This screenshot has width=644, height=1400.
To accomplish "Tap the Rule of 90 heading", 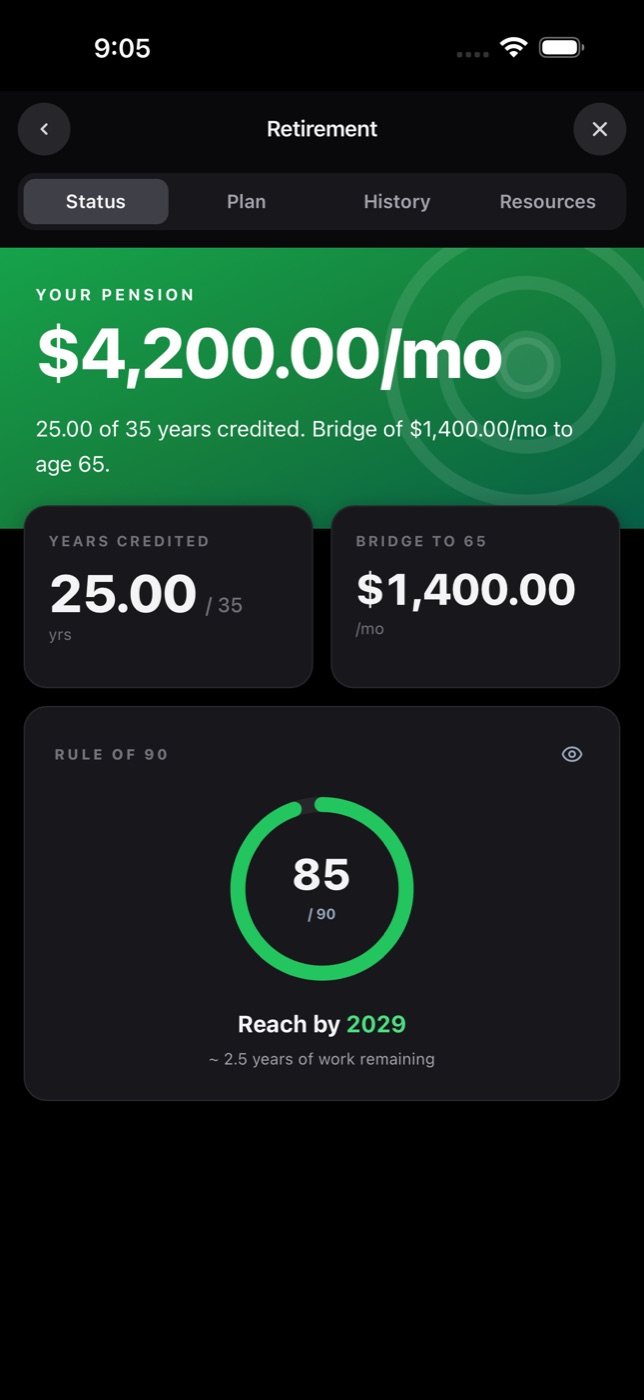I will click(111, 754).
